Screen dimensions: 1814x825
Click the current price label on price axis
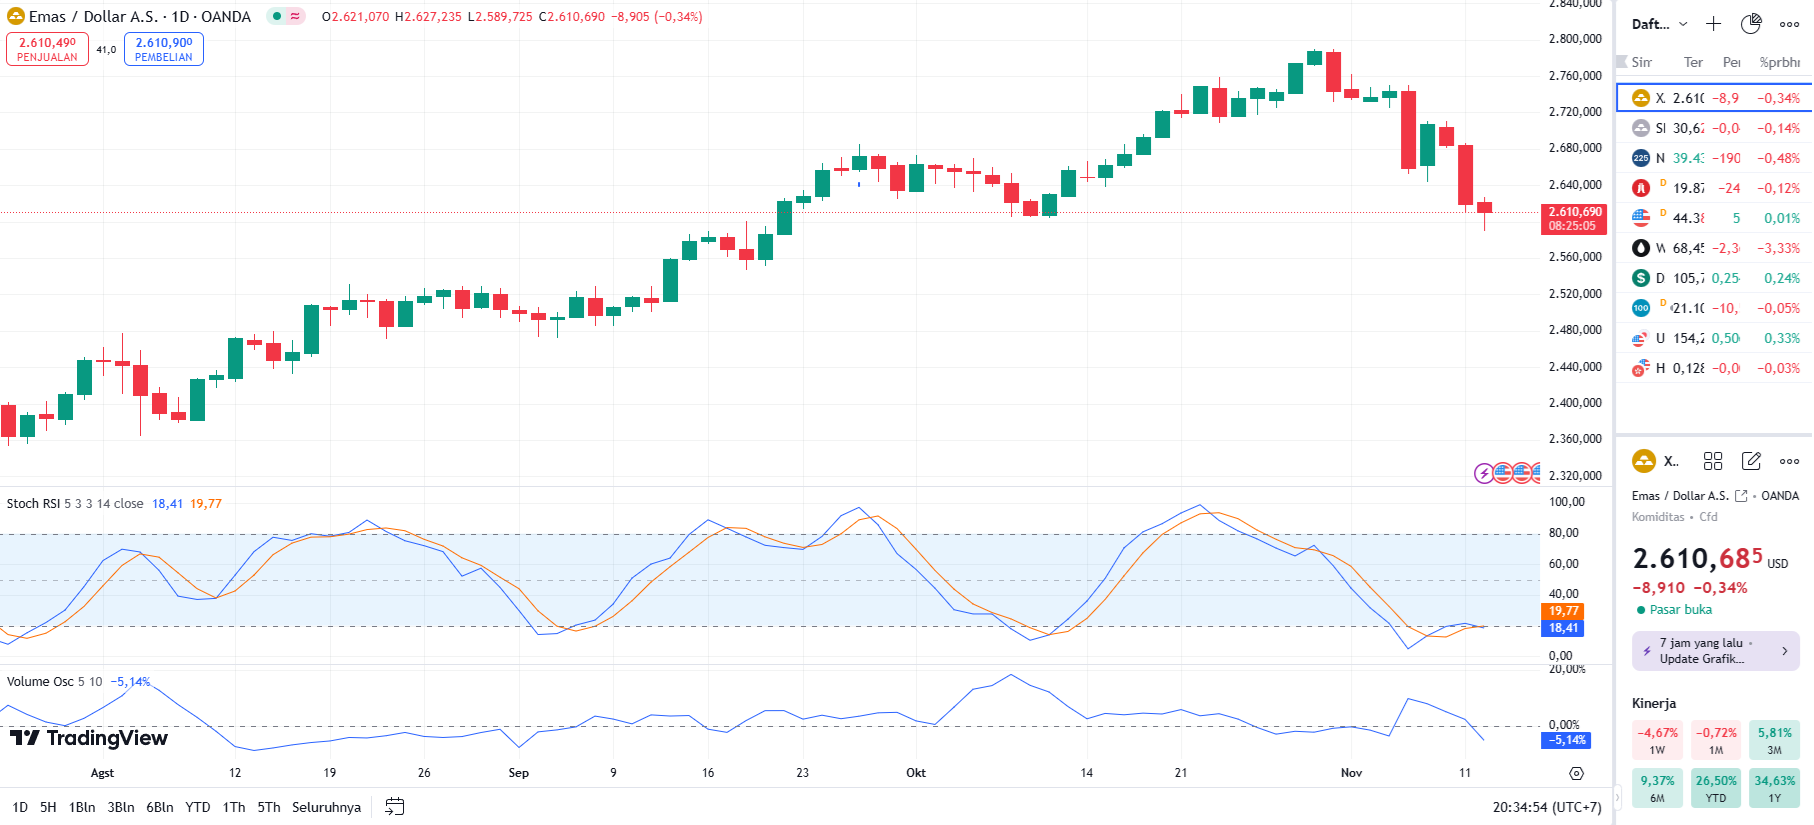click(1574, 219)
